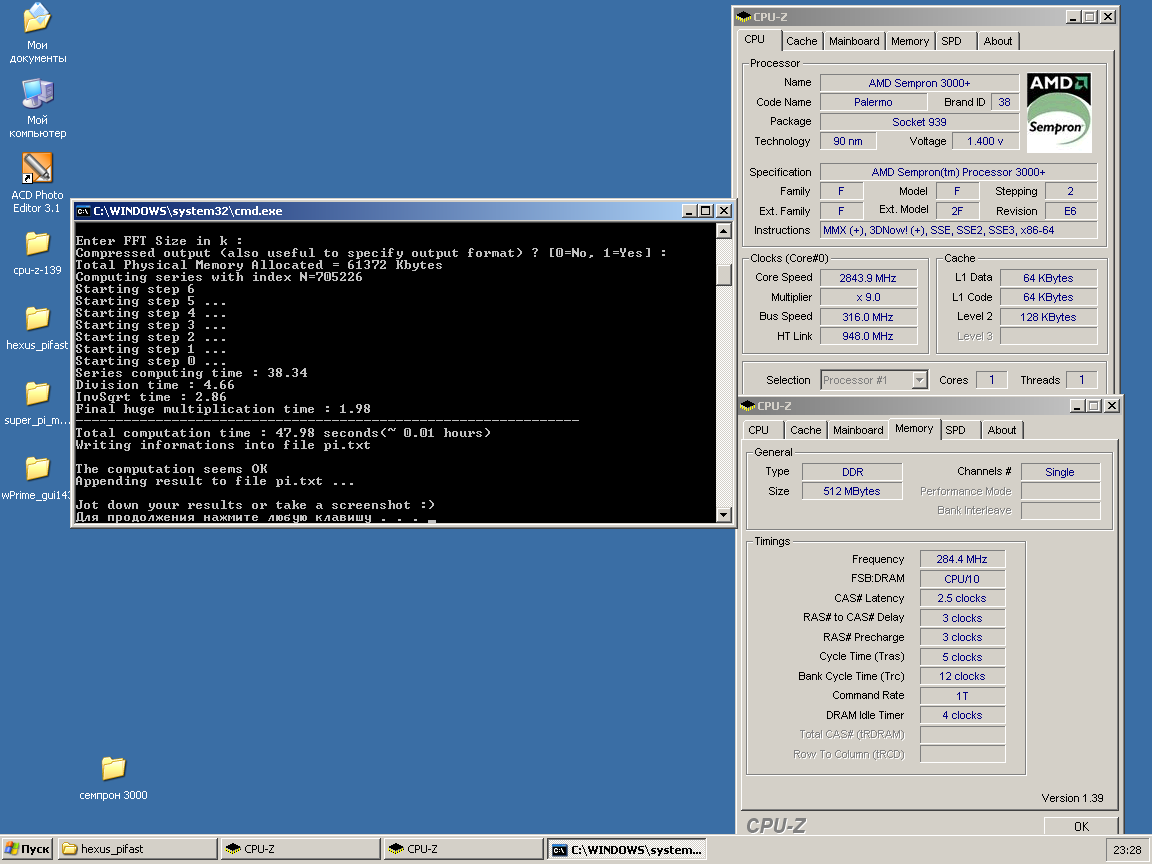The image size is (1152, 864).
Task: Switch to Cache tab in lower CPU-Z window
Action: [x=806, y=430]
